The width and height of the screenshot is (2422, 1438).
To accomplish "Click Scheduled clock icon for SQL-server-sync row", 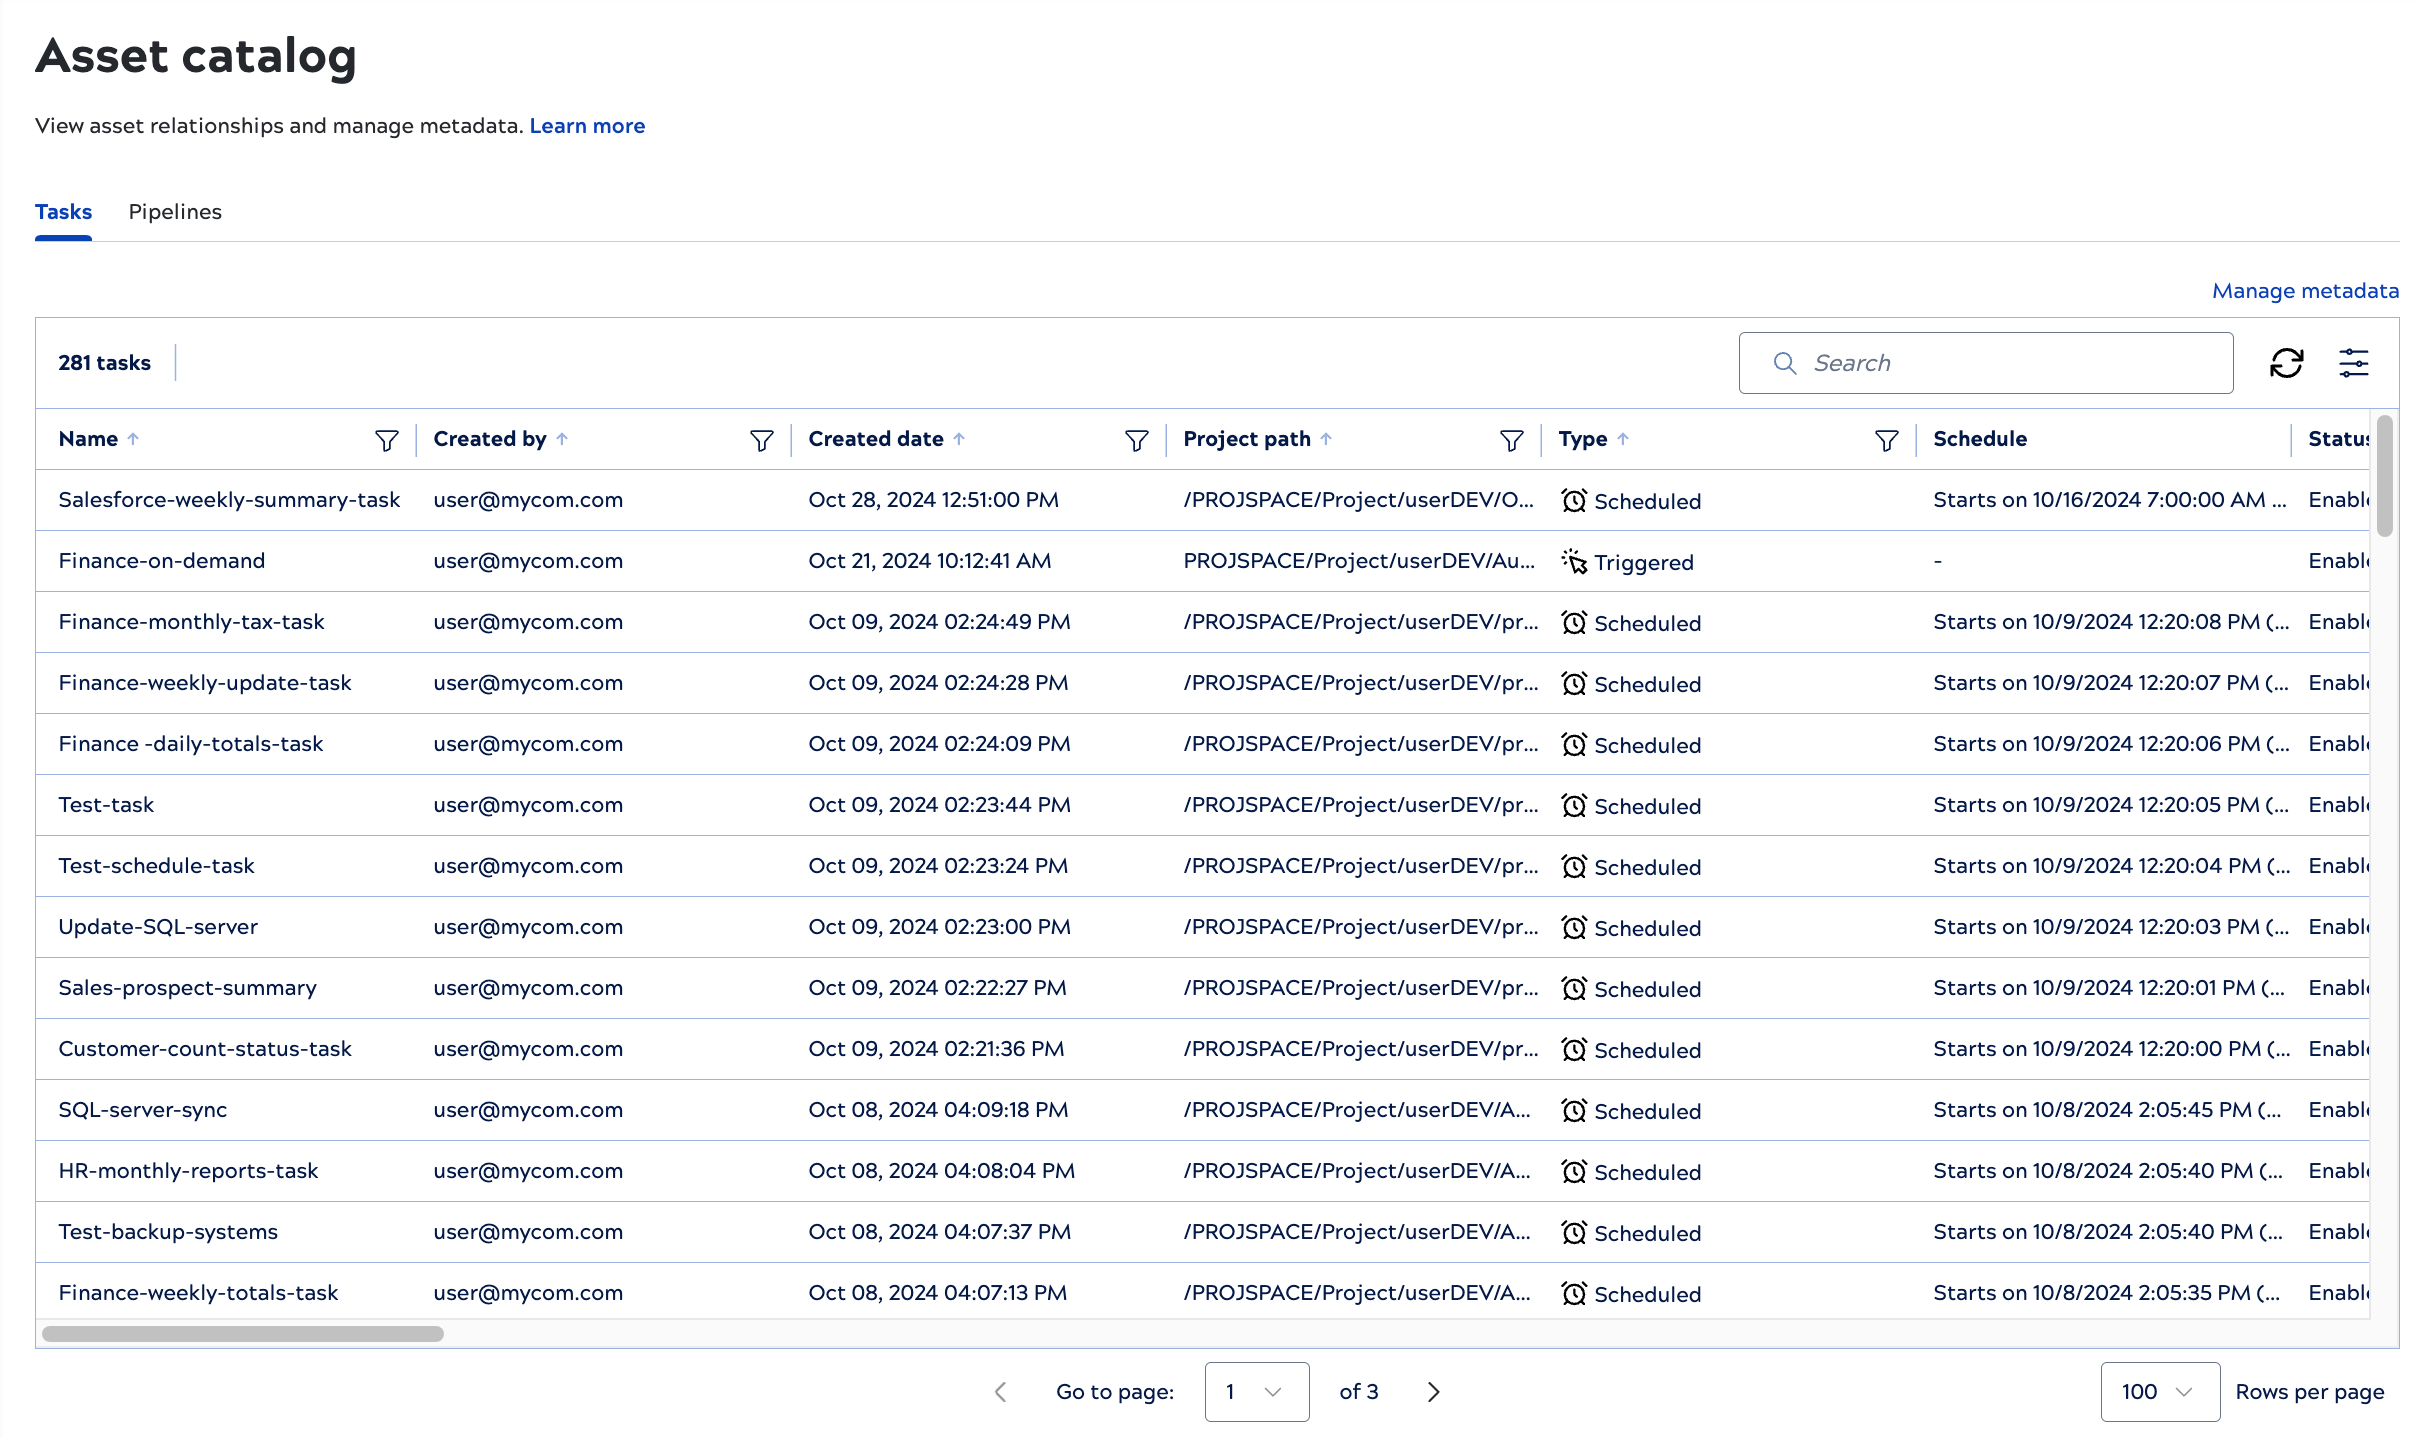I will click(x=1574, y=1111).
